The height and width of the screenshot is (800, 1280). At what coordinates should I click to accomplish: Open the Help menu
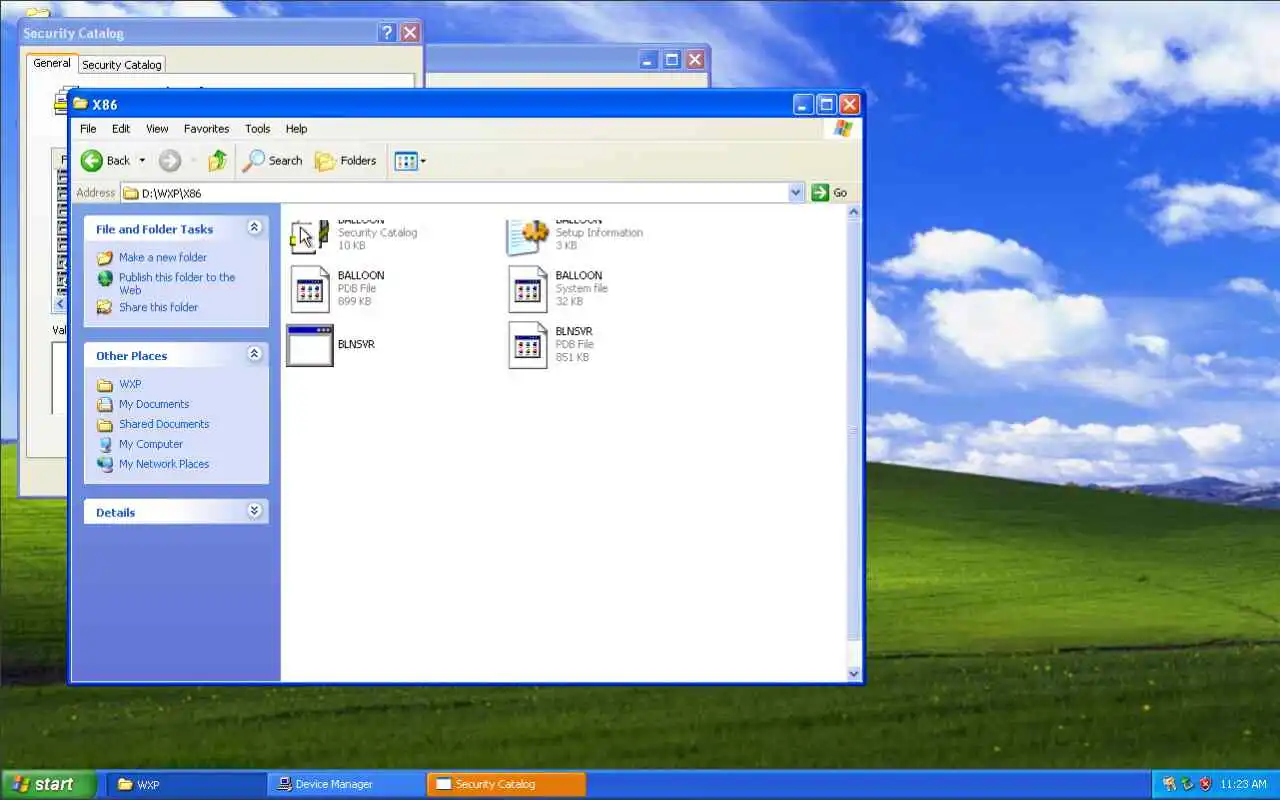(x=296, y=128)
